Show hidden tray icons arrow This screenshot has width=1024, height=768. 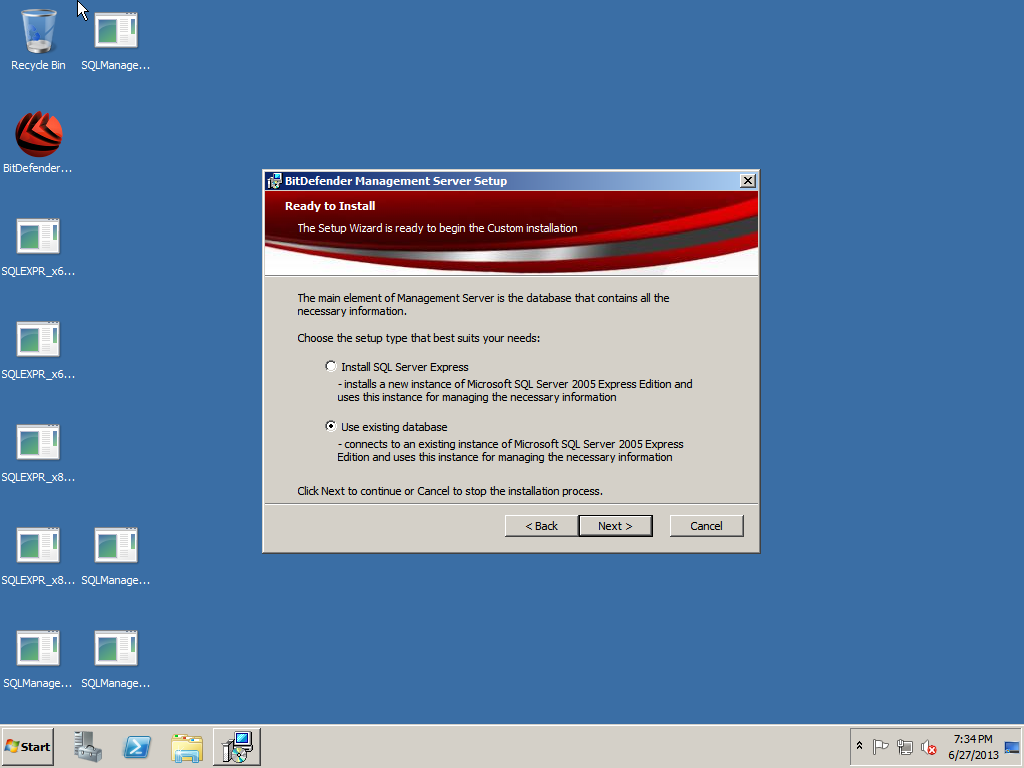(859, 746)
